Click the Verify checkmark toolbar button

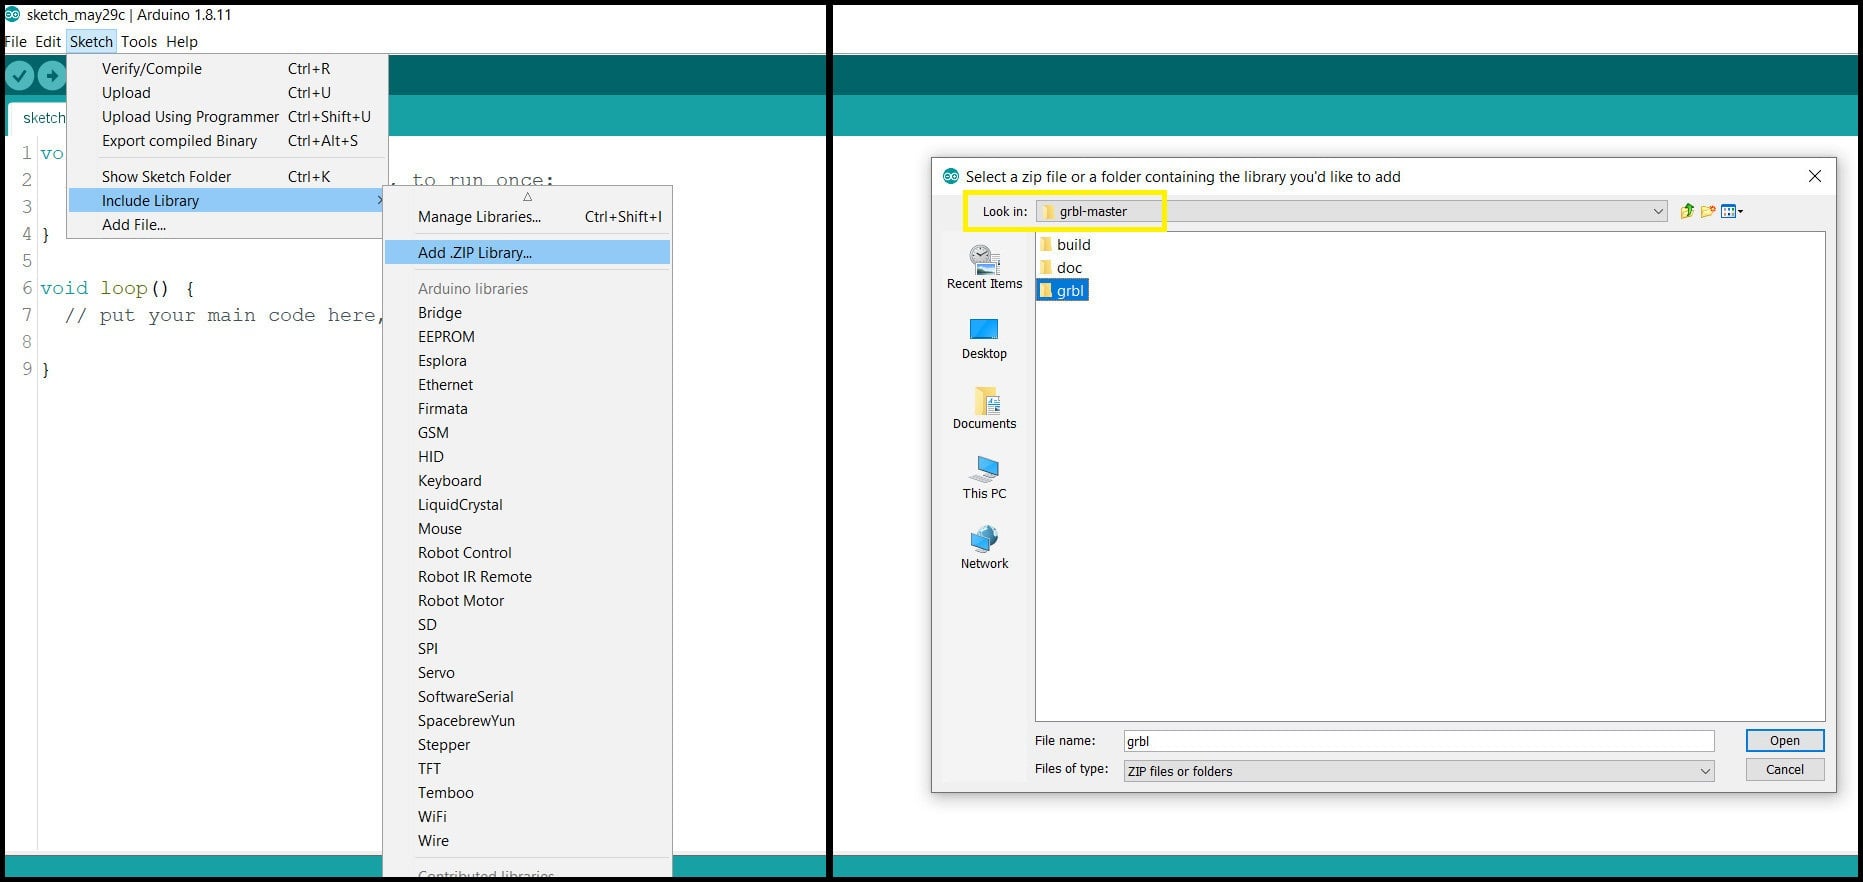click(x=20, y=76)
